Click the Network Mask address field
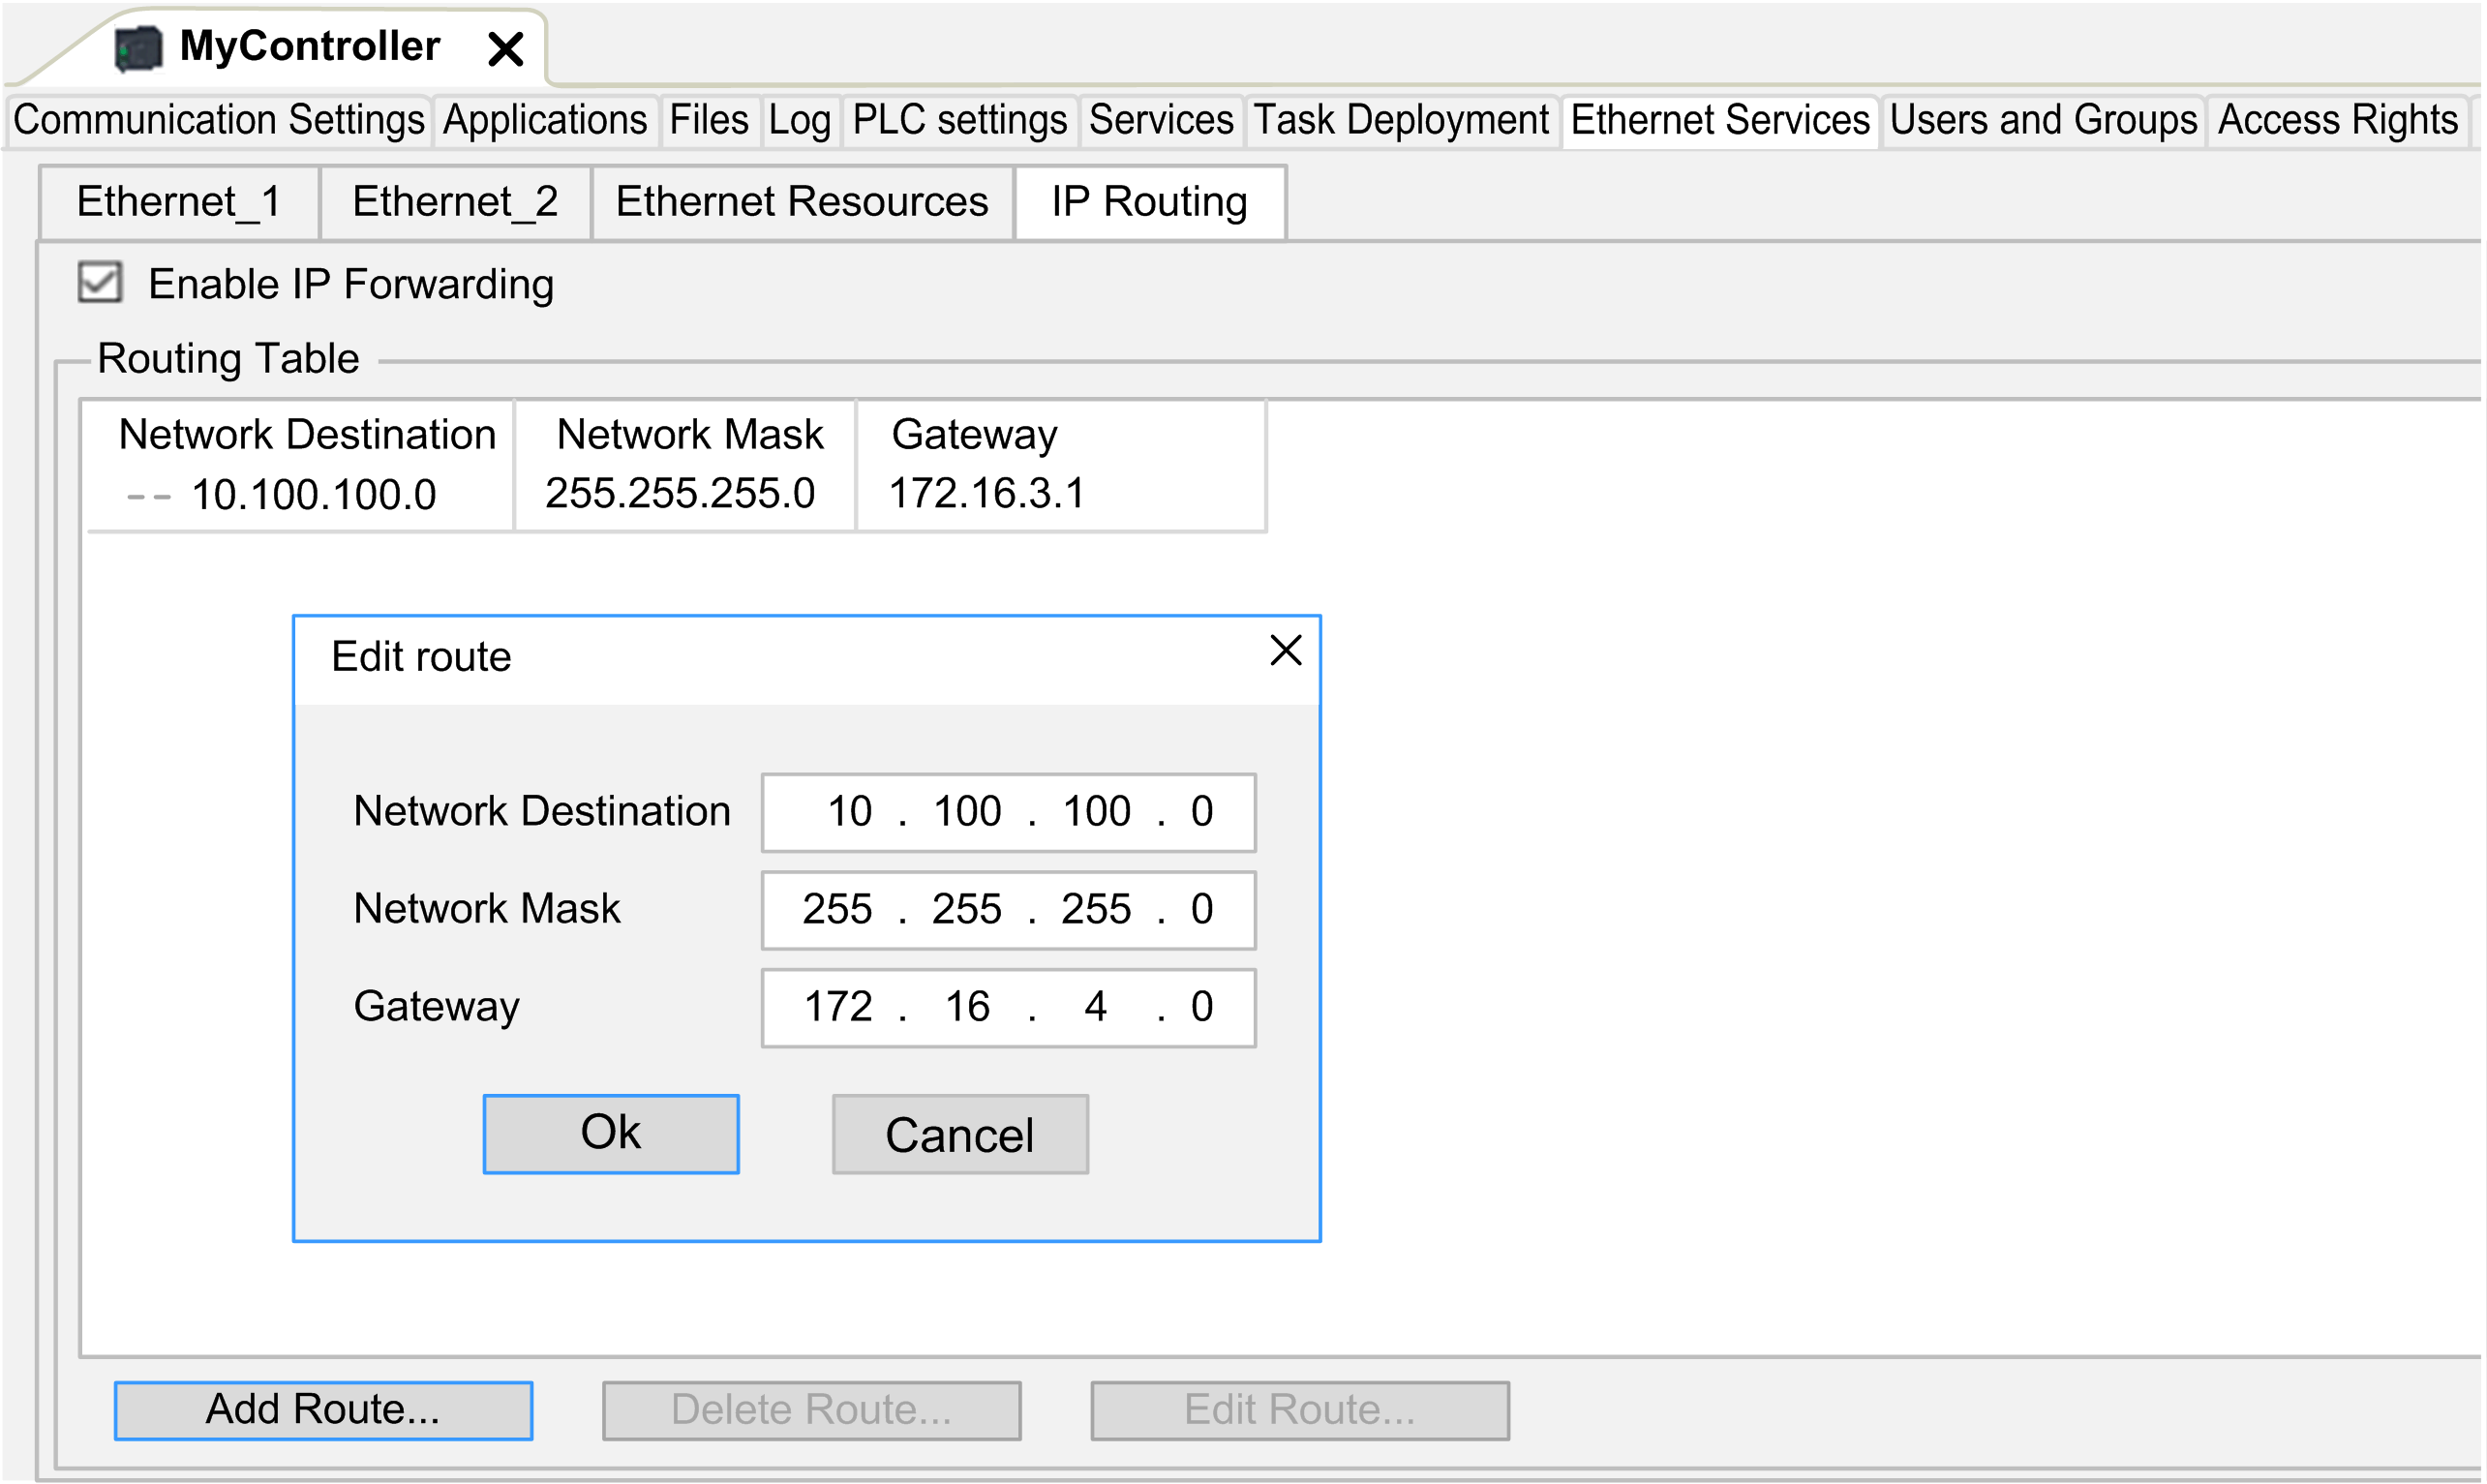The width and height of the screenshot is (2487, 1484). [1008, 910]
